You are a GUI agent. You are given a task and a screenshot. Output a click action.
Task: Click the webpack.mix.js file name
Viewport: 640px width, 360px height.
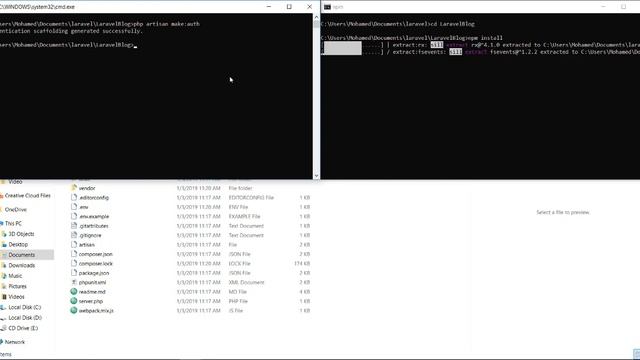[x=96, y=311]
